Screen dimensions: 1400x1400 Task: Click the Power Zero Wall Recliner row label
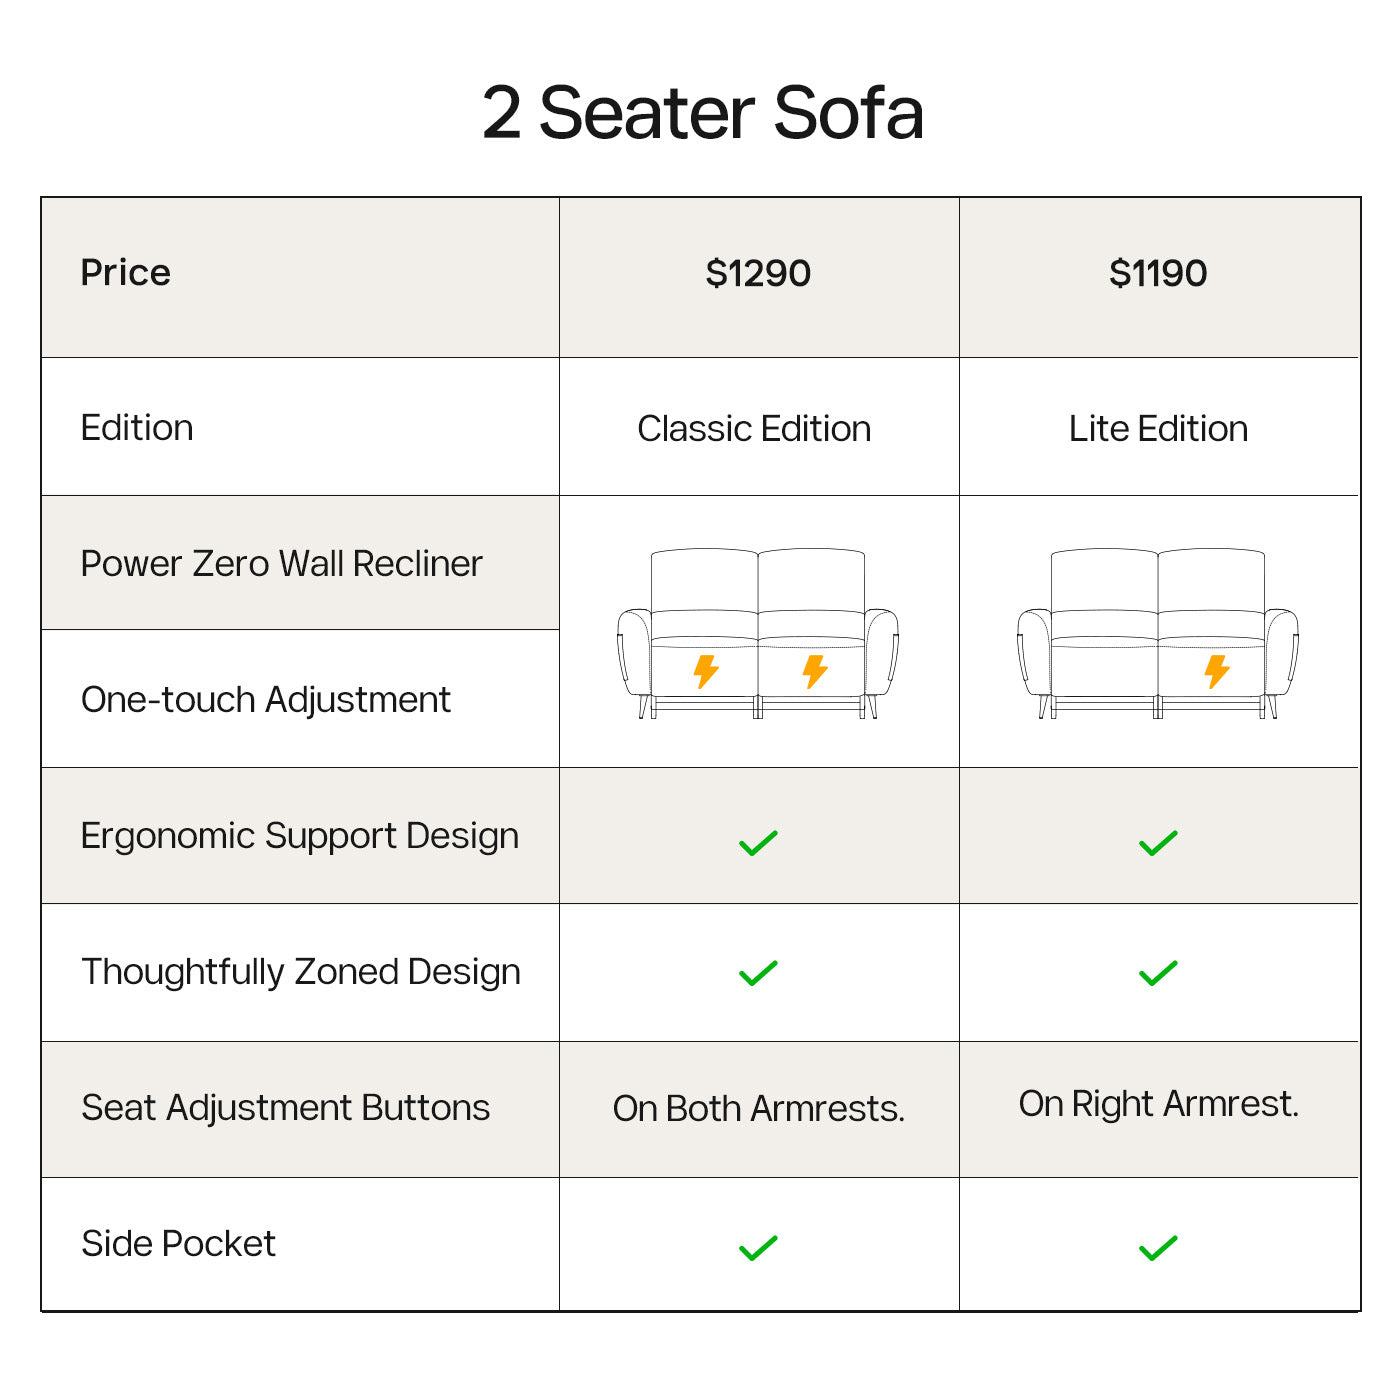point(281,564)
